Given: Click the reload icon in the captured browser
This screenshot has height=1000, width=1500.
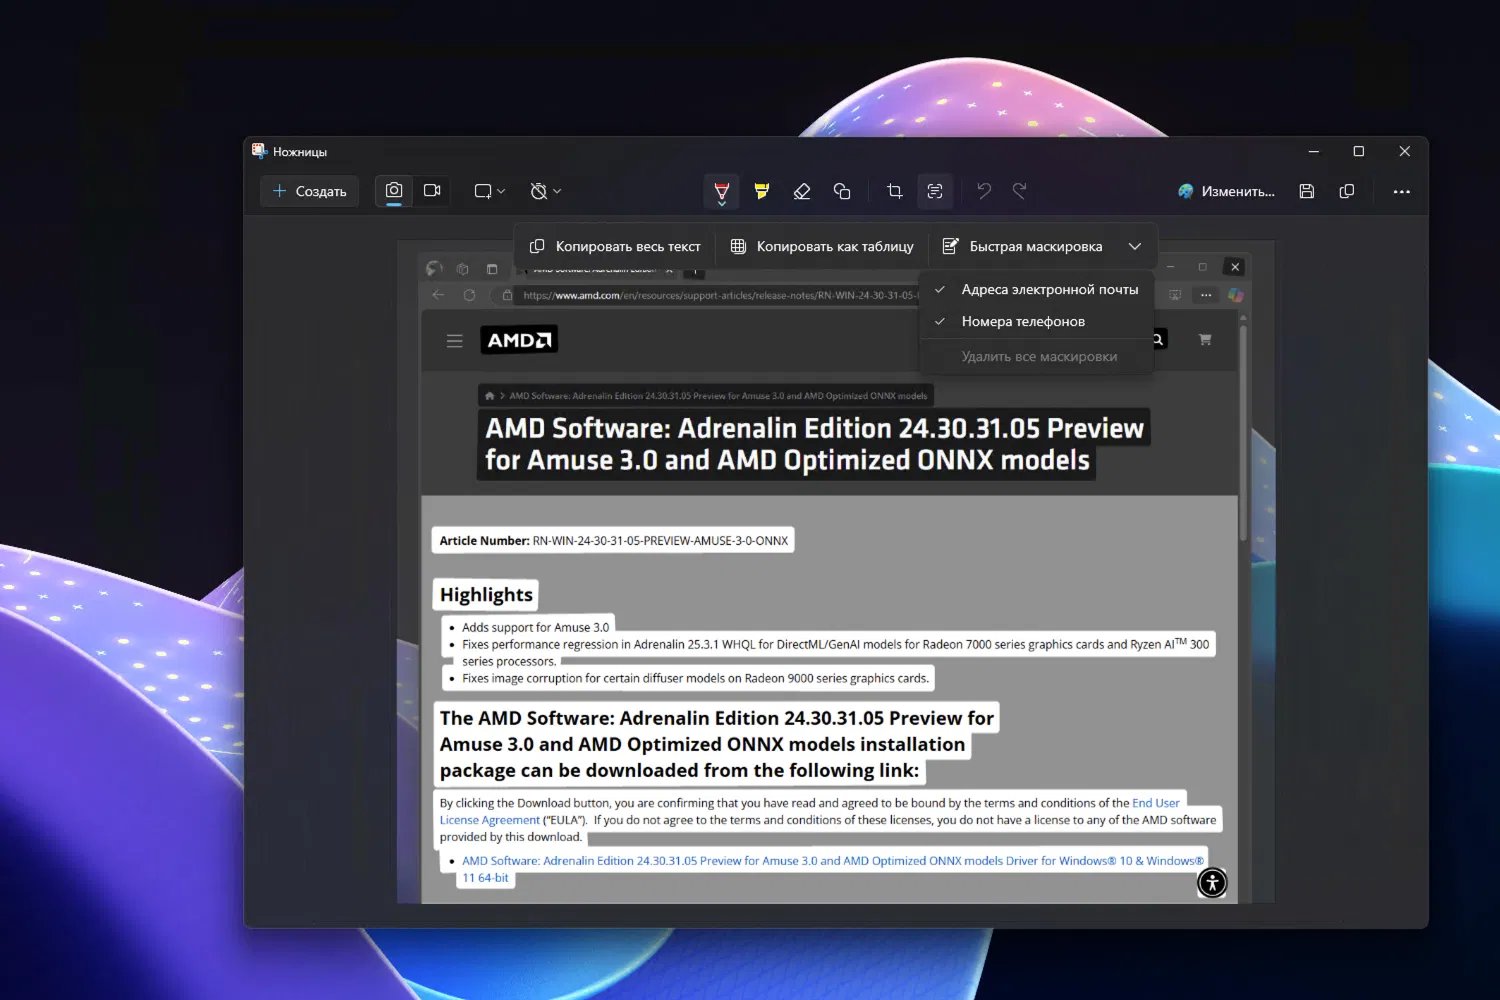Looking at the screenshot, I should [x=469, y=295].
